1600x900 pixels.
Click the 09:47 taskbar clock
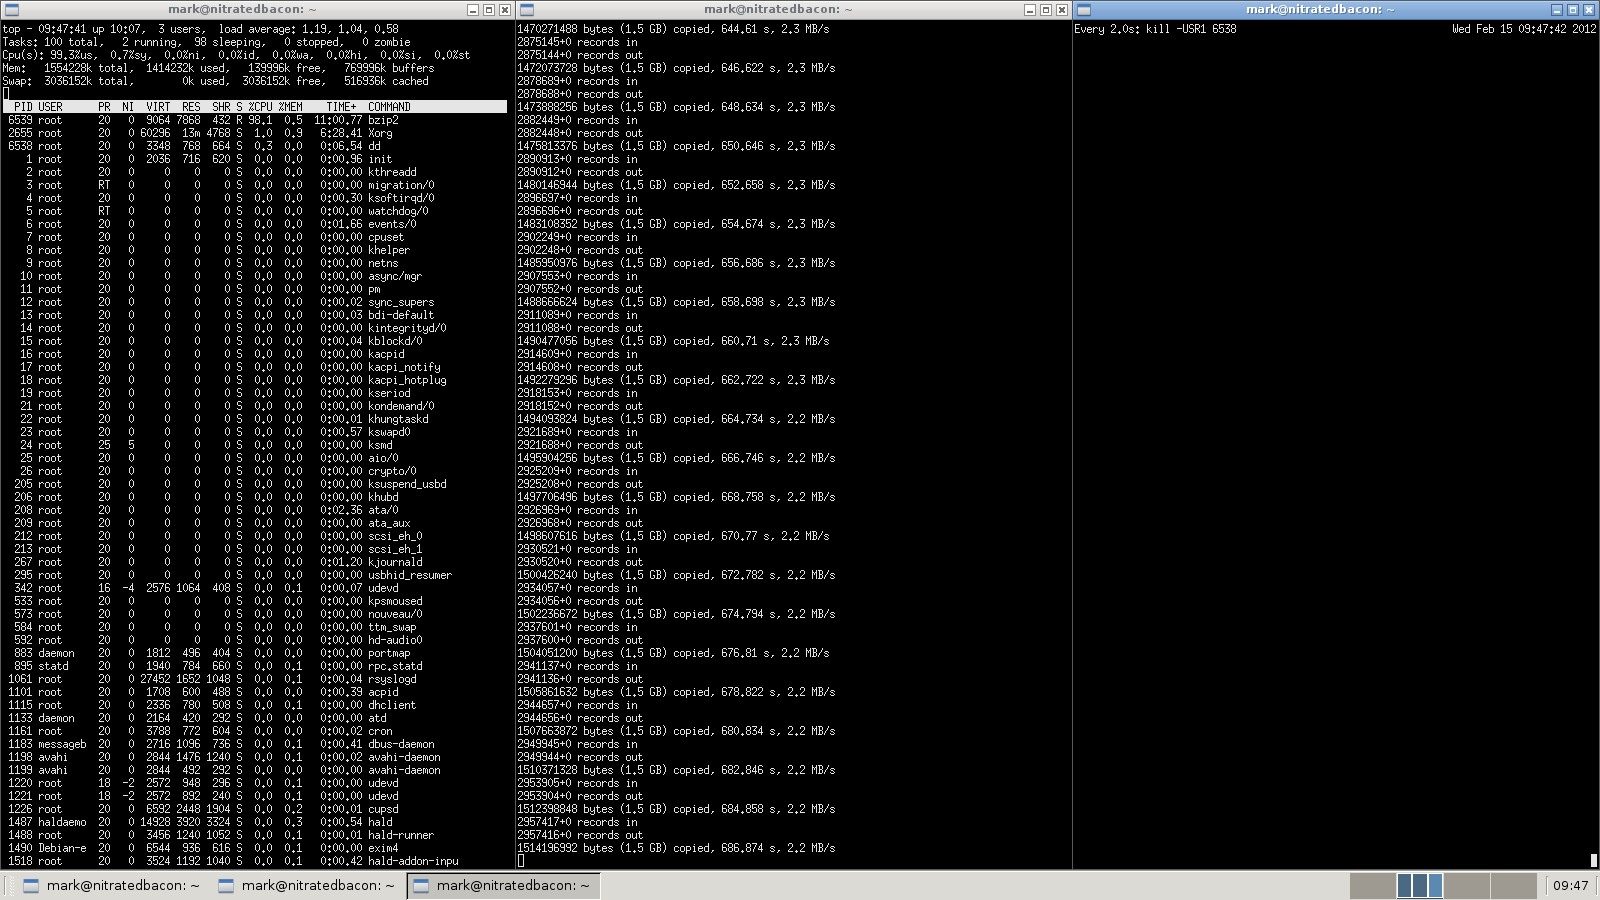click(1570, 885)
